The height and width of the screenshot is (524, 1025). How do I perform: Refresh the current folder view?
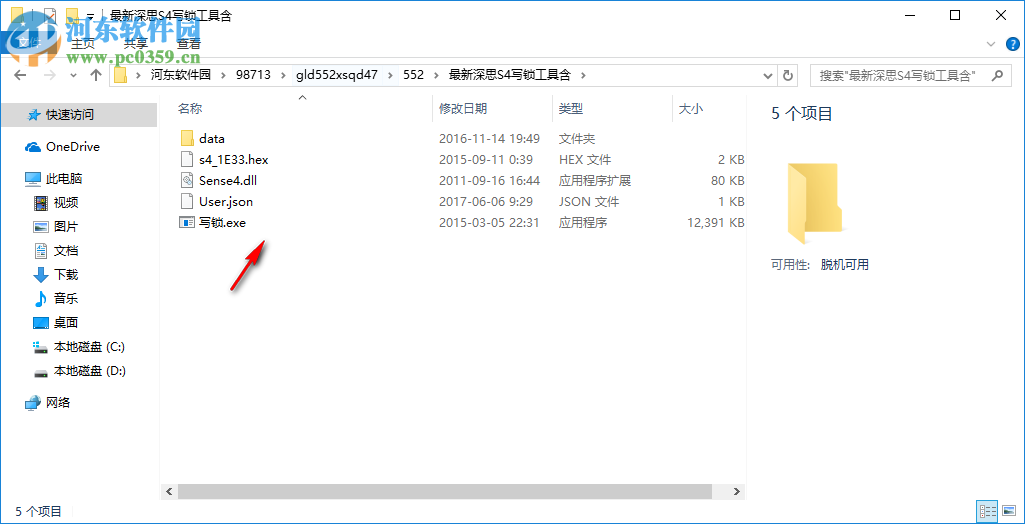point(788,75)
